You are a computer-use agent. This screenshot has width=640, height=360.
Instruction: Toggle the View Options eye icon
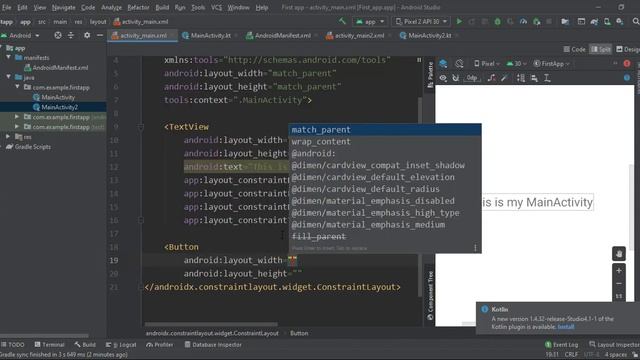click(443, 78)
